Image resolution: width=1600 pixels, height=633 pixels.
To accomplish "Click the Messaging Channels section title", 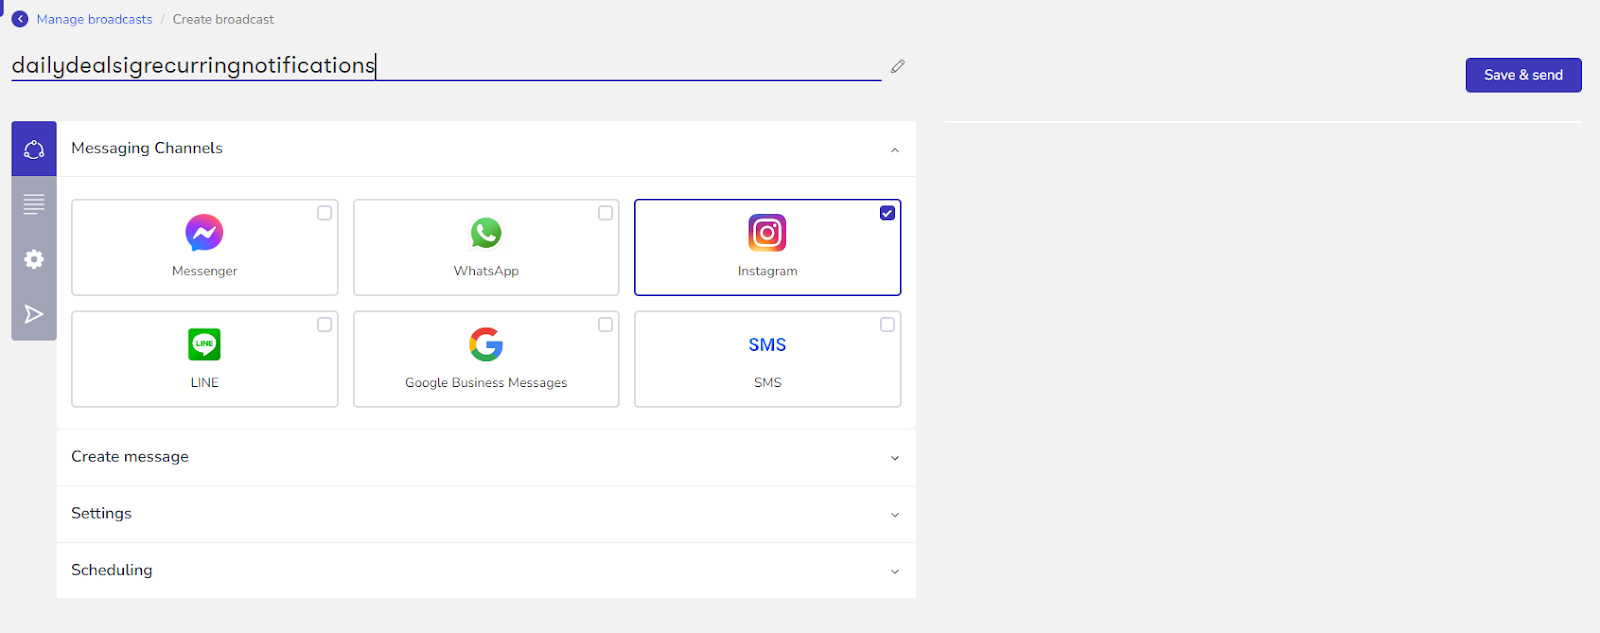I will 147,148.
